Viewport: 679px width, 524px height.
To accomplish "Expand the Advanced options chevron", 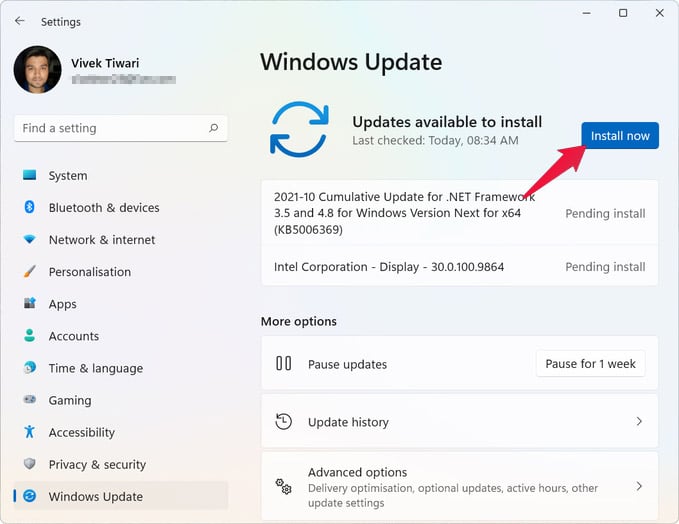I will point(639,486).
